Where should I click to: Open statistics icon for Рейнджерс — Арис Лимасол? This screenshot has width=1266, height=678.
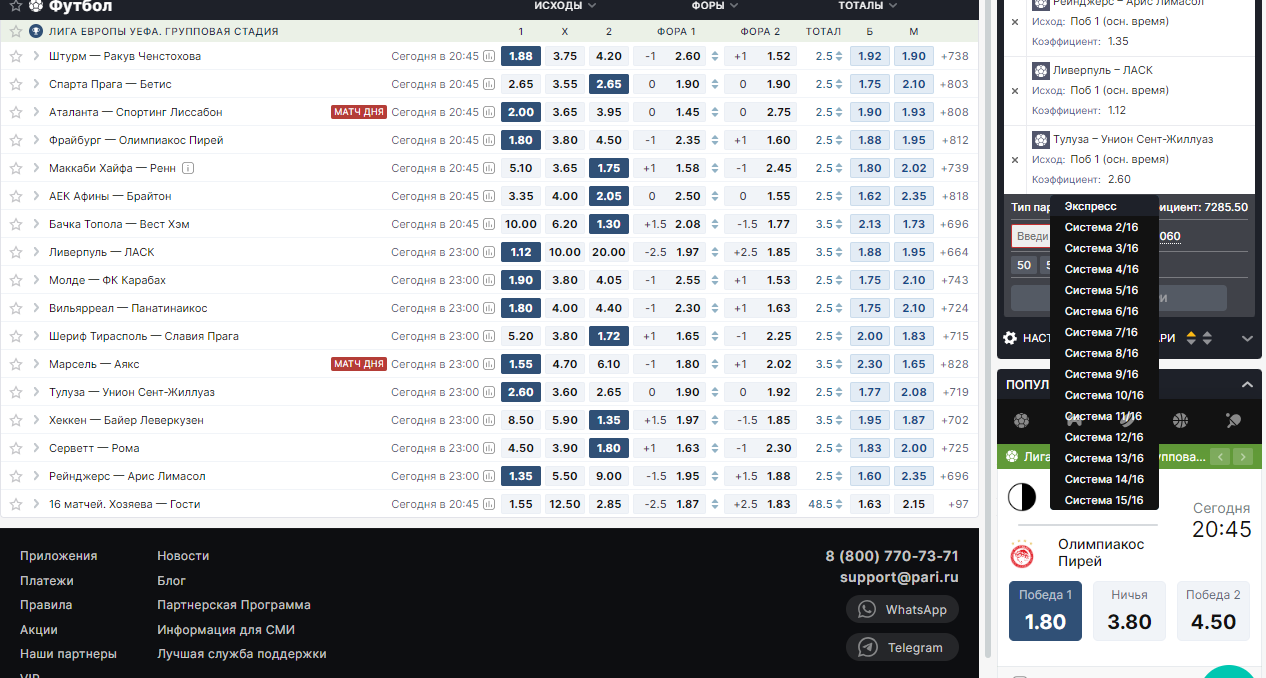pyautogui.click(x=489, y=476)
